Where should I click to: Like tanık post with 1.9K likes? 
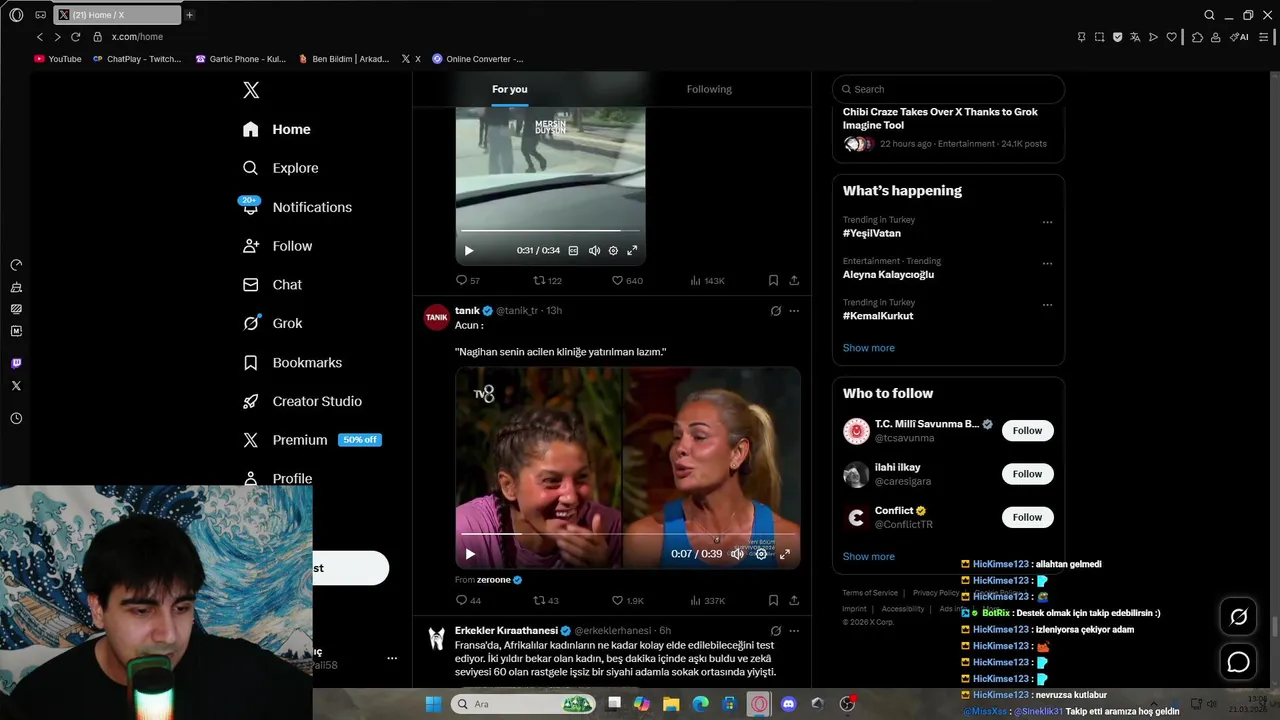point(627,601)
